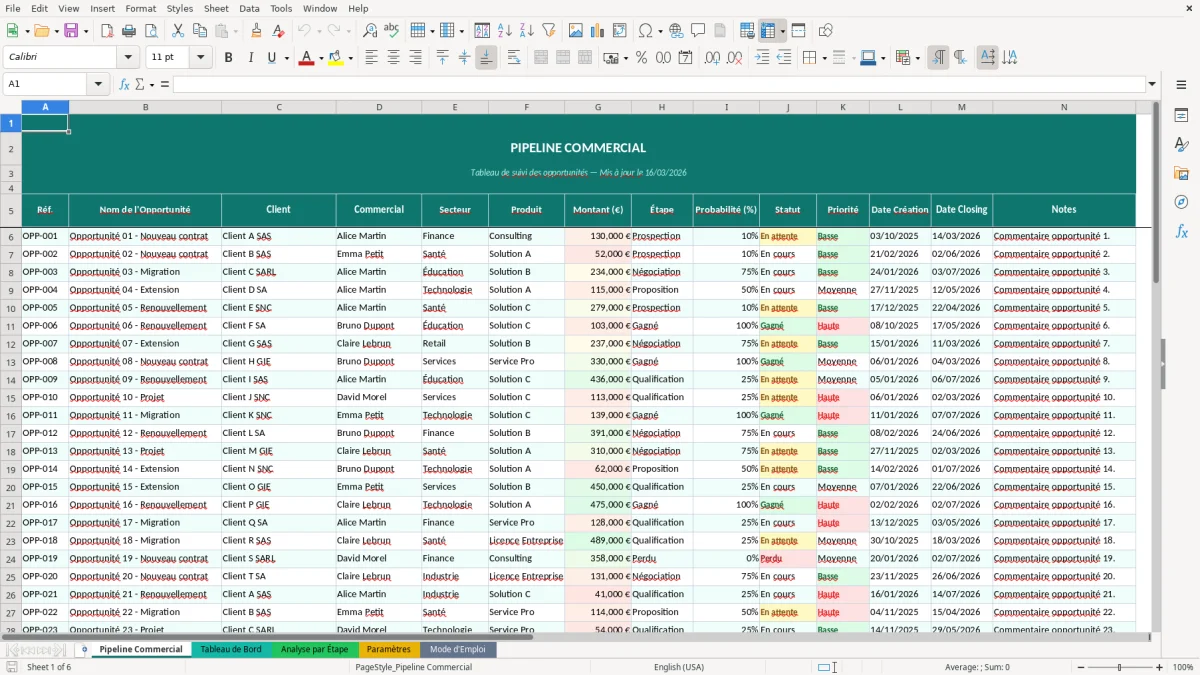
Task: Open the Borders dropdown arrow
Action: click(x=826, y=58)
